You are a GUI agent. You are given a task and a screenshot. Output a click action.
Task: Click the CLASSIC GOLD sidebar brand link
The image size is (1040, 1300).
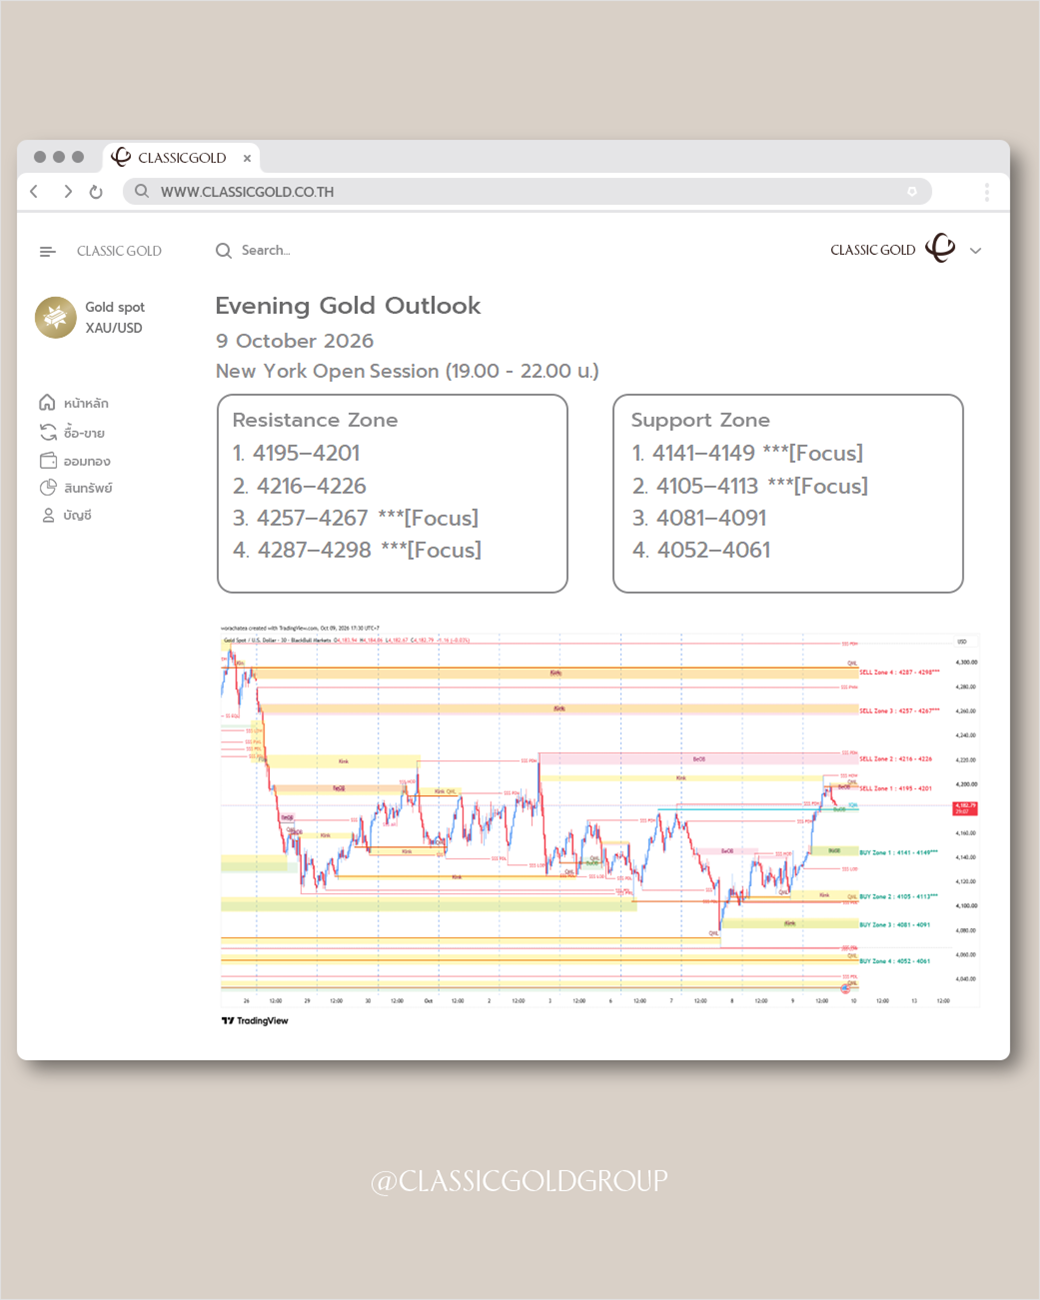(119, 251)
